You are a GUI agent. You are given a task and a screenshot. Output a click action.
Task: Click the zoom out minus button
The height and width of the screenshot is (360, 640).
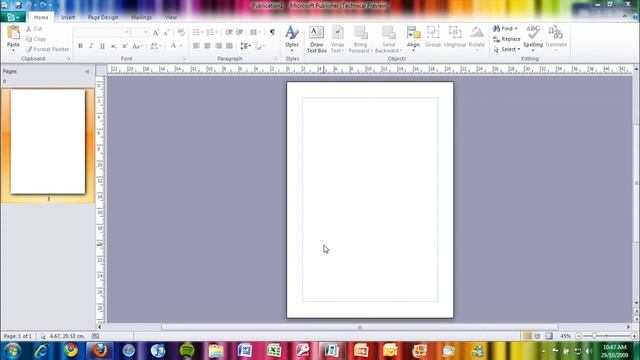[579, 336]
